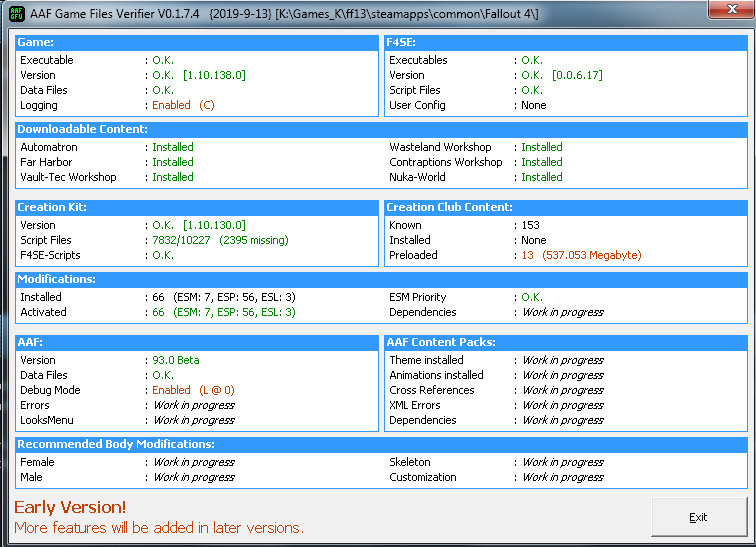Click Modifications Dependencies Work in progress

click(x=563, y=312)
